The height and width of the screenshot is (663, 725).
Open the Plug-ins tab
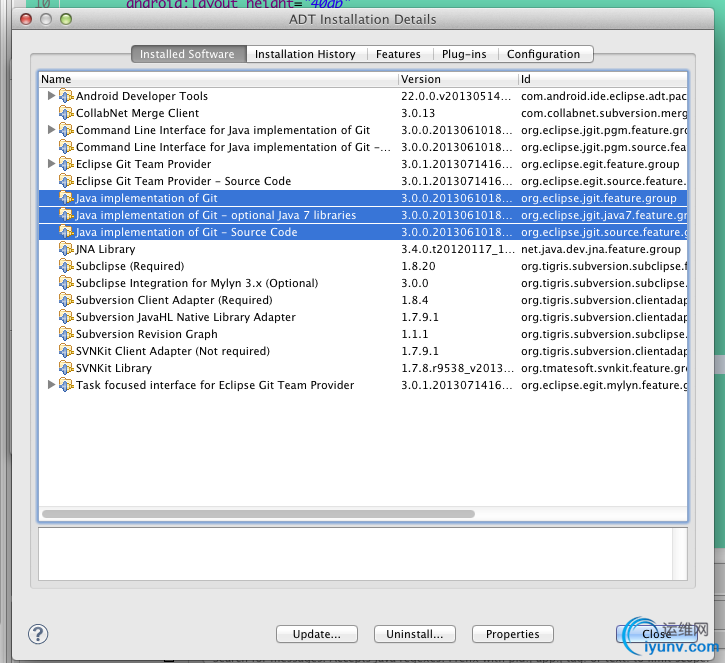tap(464, 54)
